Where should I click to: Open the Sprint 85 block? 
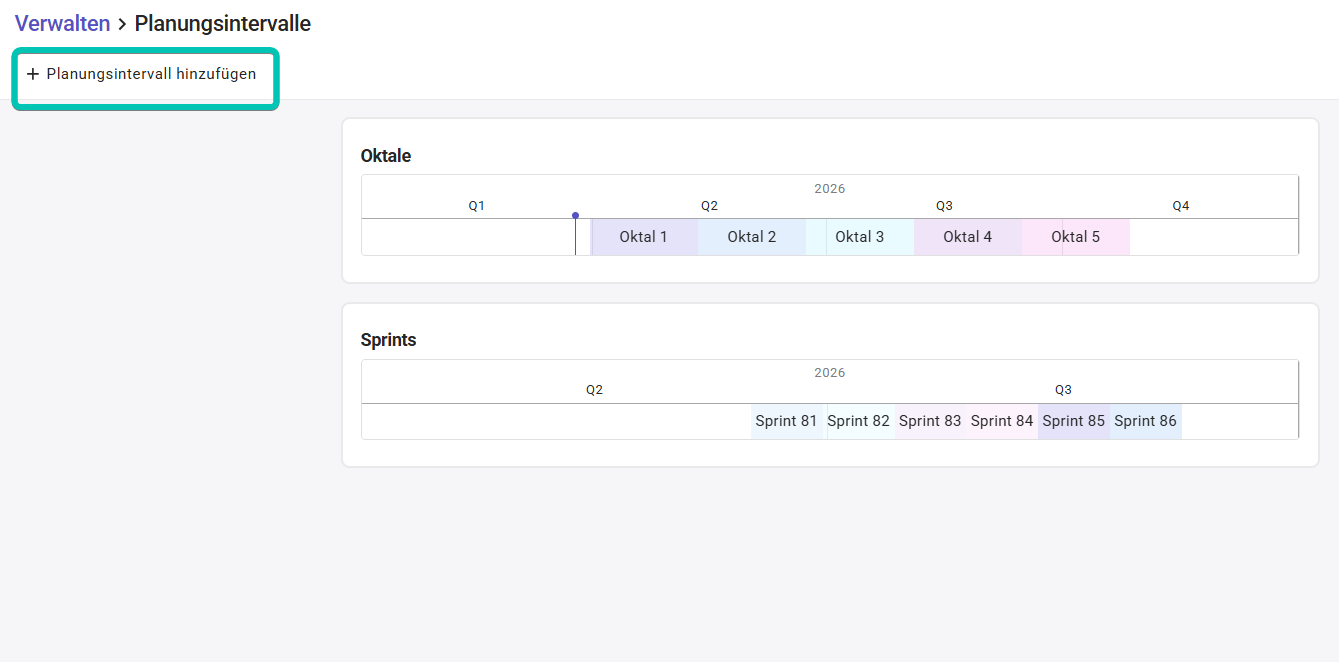pos(1073,421)
